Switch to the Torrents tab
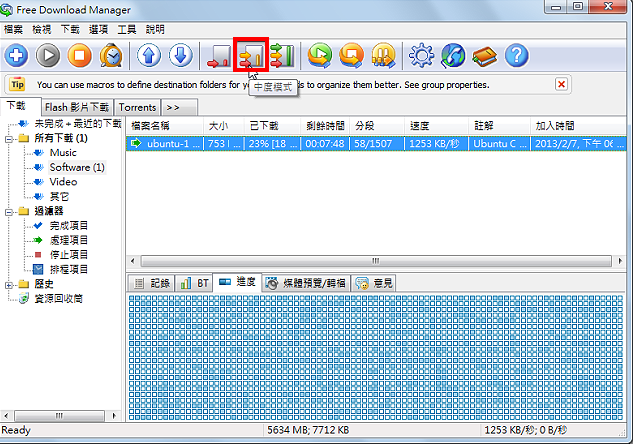The height and width of the screenshot is (445, 634). [137, 107]
